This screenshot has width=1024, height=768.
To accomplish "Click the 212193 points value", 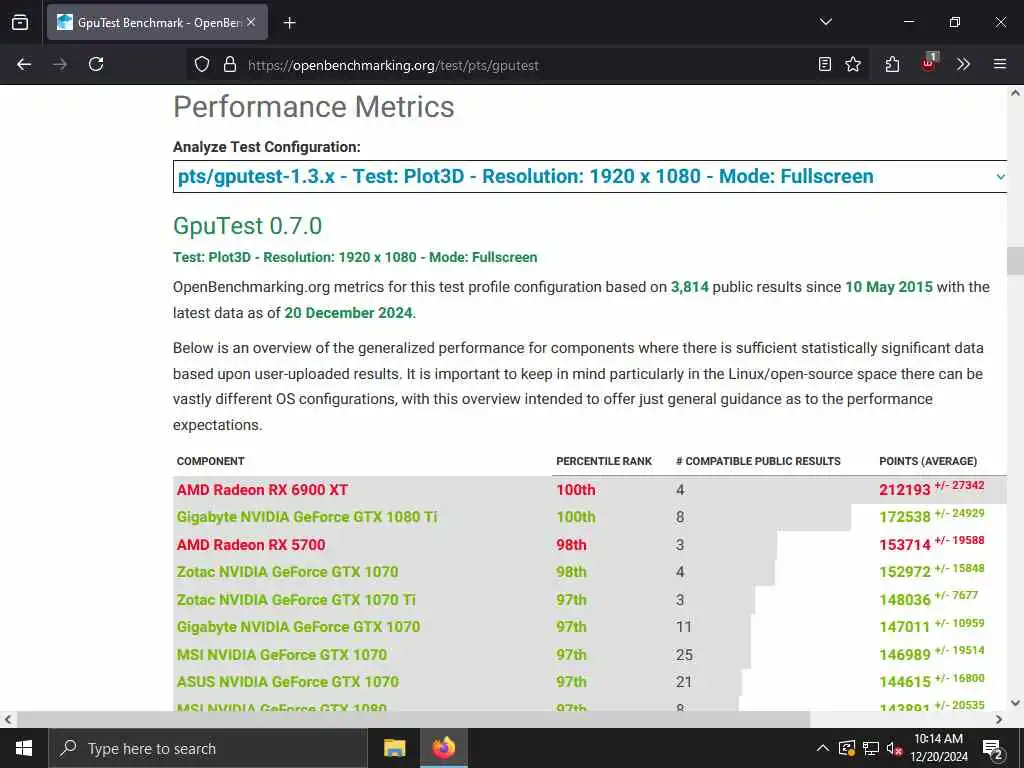I will 904,490.
